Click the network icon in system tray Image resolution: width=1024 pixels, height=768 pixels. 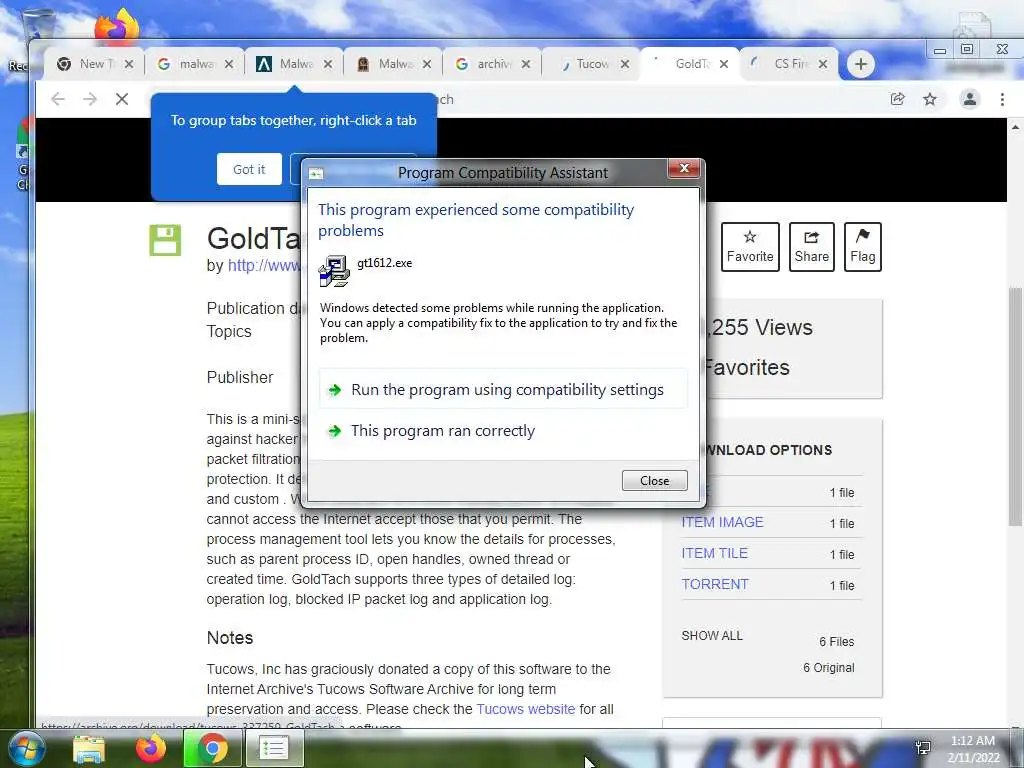point(923,748)
